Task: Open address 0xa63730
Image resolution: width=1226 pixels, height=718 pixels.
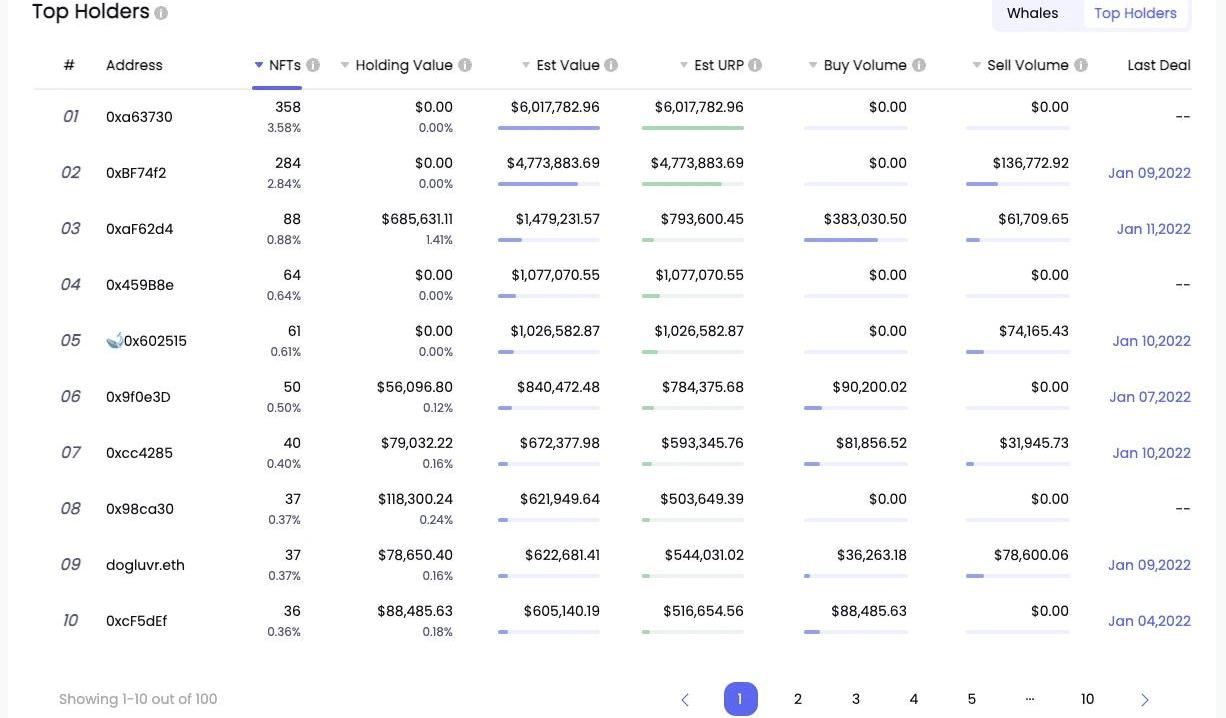Action: 139,117
